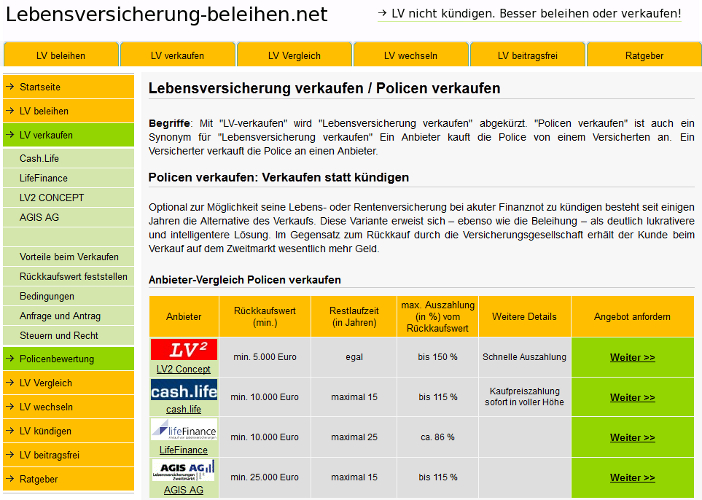Click the LifeFinance logo image
Image resolution: width=702 pixels, height=500 pixels.
click(183, 430)
